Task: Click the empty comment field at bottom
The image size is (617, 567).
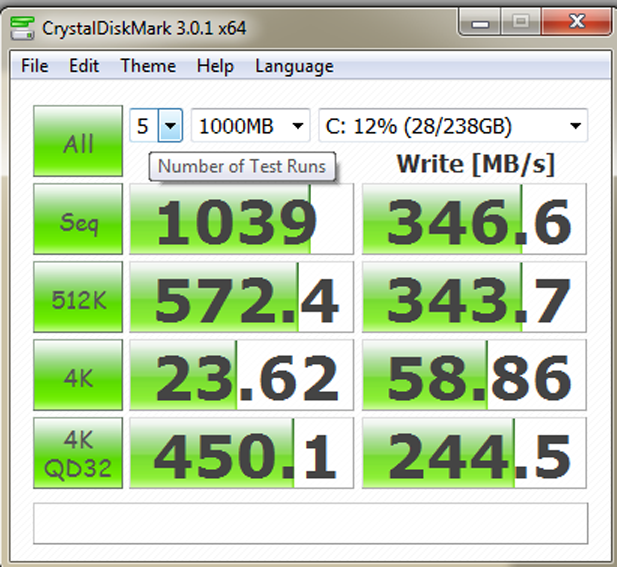Action: click(310, 523)
